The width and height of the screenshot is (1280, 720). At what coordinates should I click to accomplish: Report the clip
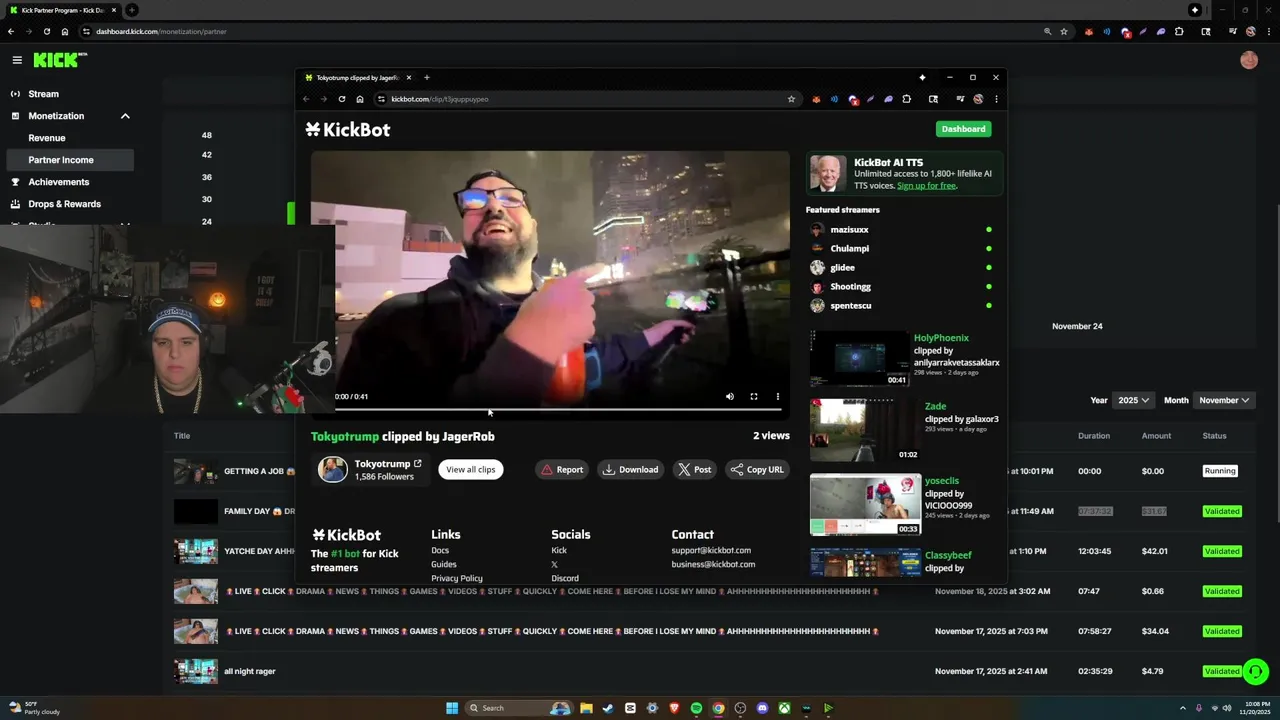pyautogui.click(x=562, y=469)
